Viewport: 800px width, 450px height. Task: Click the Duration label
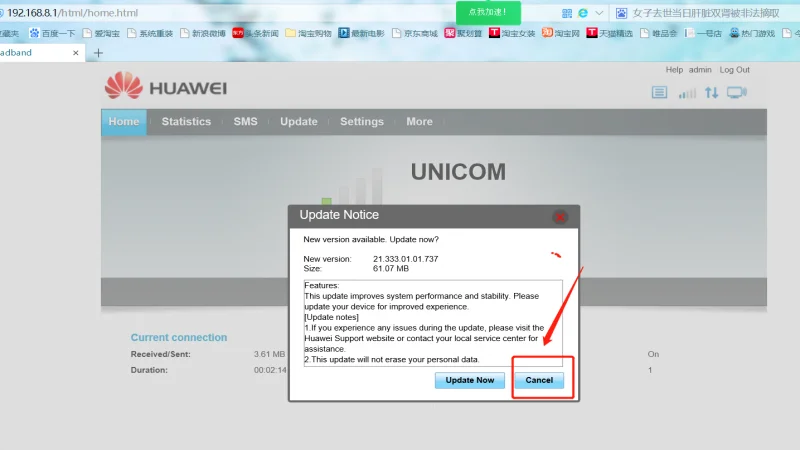149,370
